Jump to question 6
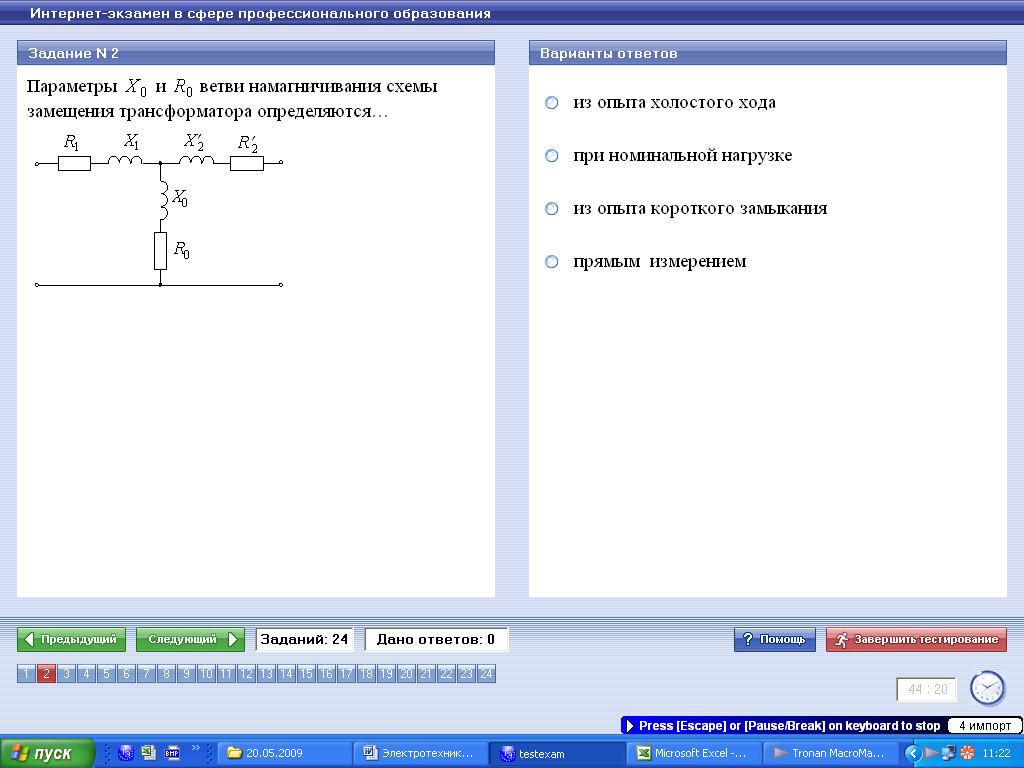The height and width of the screenshot is (768, 1024). pos(126,673)
